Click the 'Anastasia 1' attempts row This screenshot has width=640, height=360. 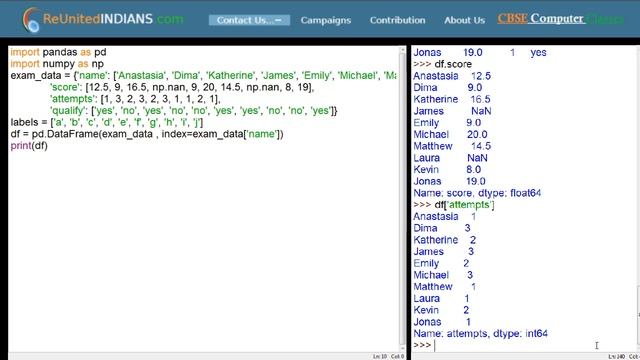445,216
